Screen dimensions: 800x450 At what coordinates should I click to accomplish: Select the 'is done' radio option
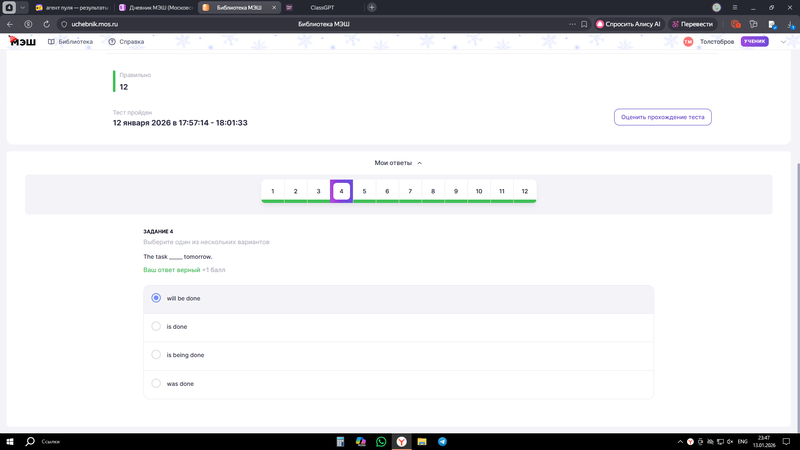point(156,326)
